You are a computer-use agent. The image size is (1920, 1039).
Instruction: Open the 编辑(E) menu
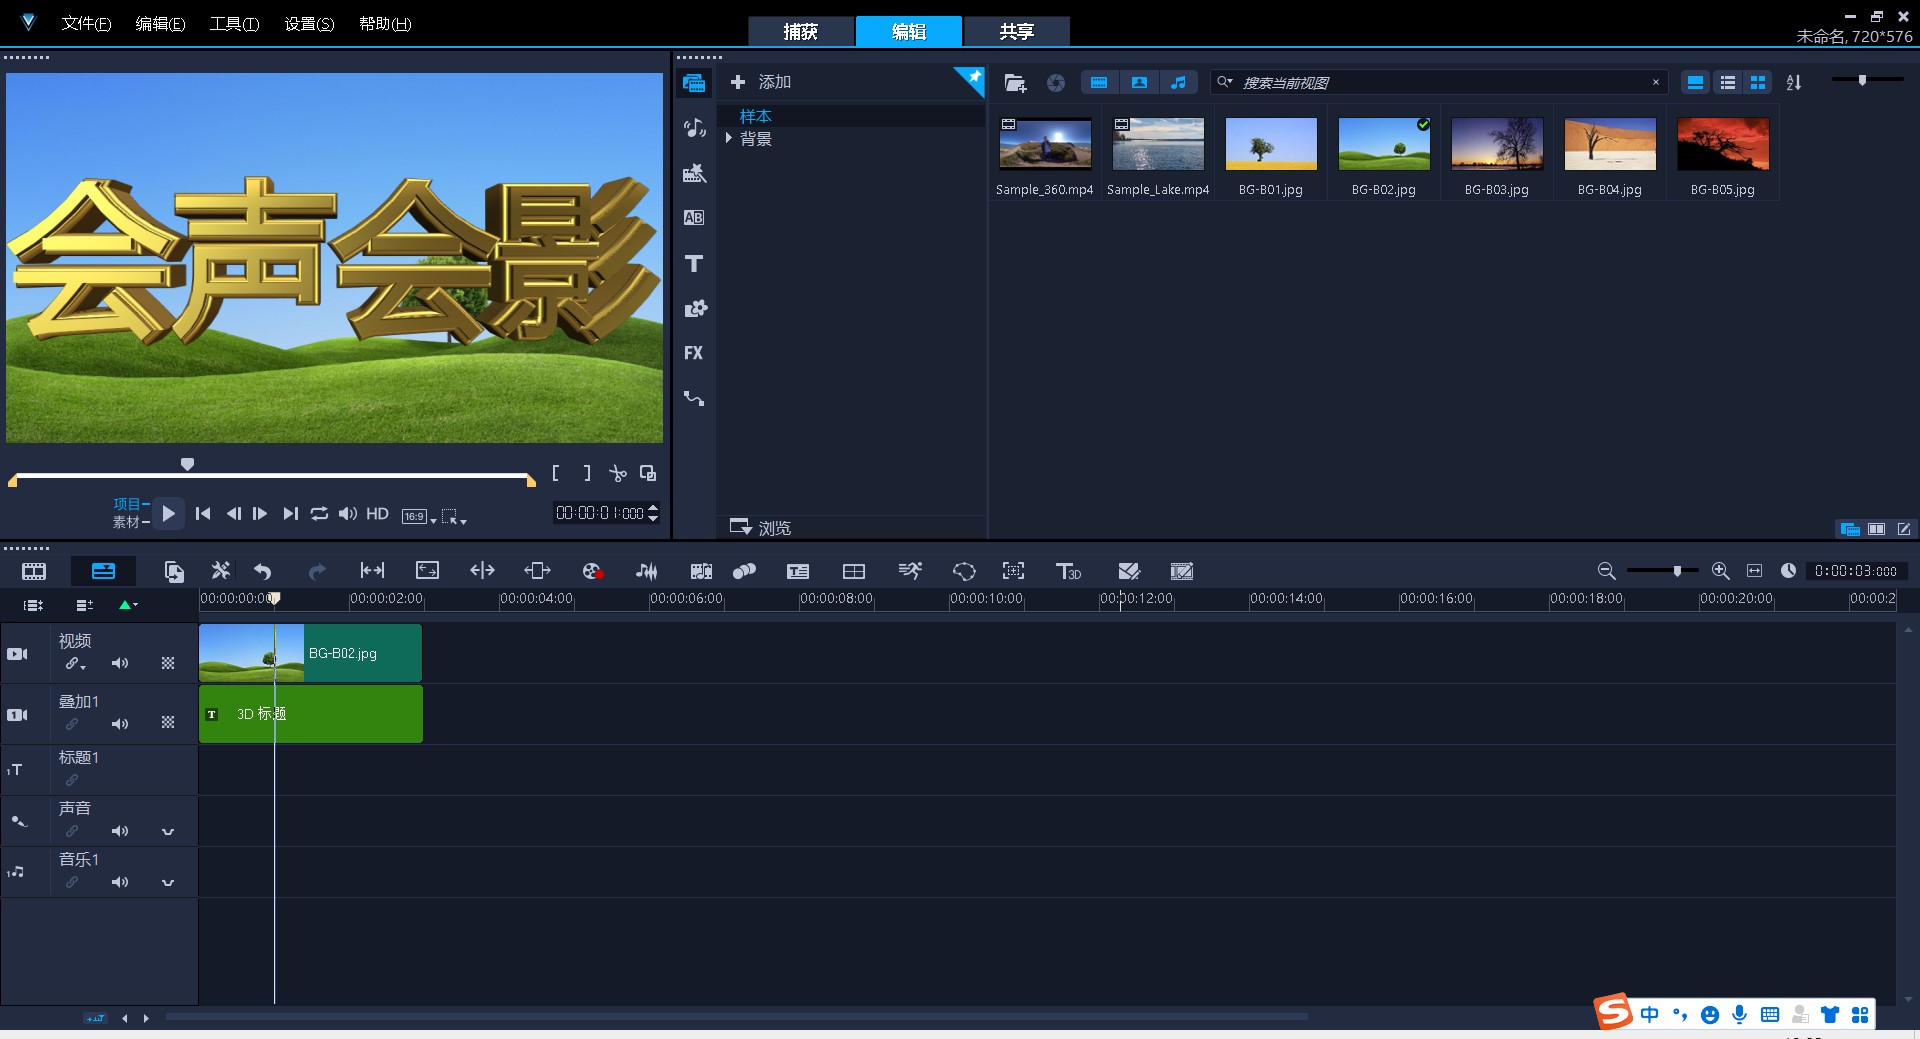[x=160, y=23]
